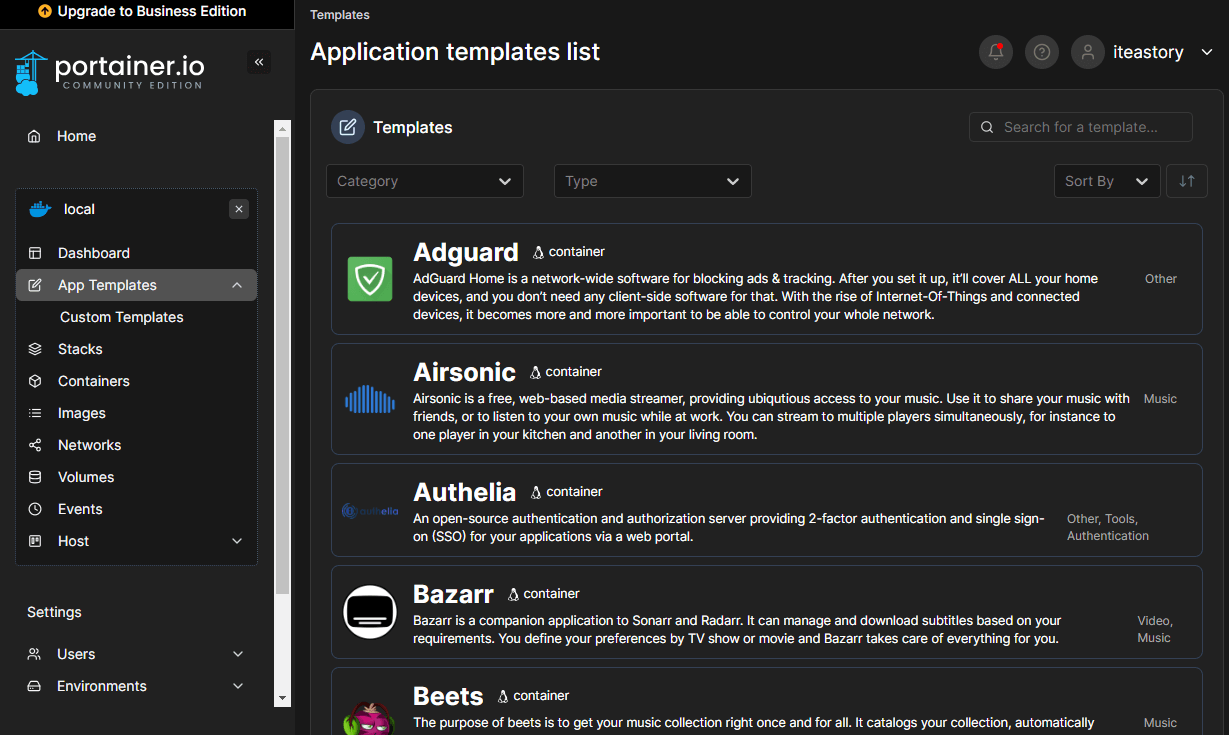Click the user avatar icon
The image size is (1229, 735).
point(1088,52)
